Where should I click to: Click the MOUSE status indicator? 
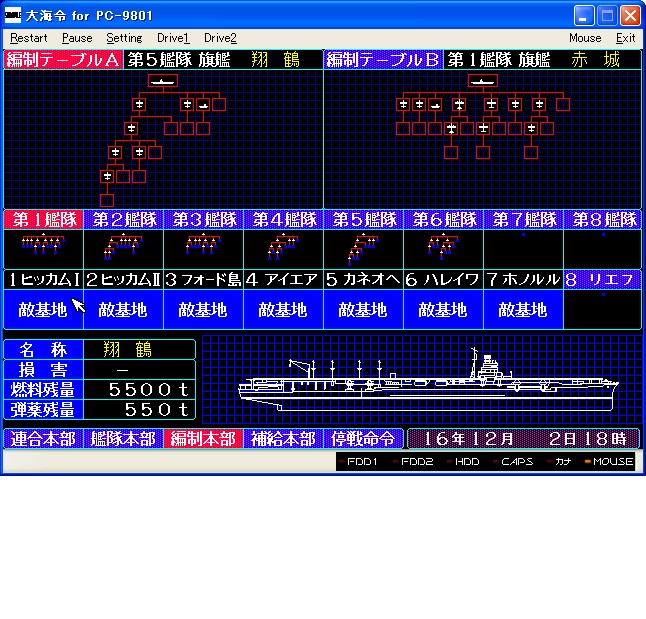pos(611,461)
